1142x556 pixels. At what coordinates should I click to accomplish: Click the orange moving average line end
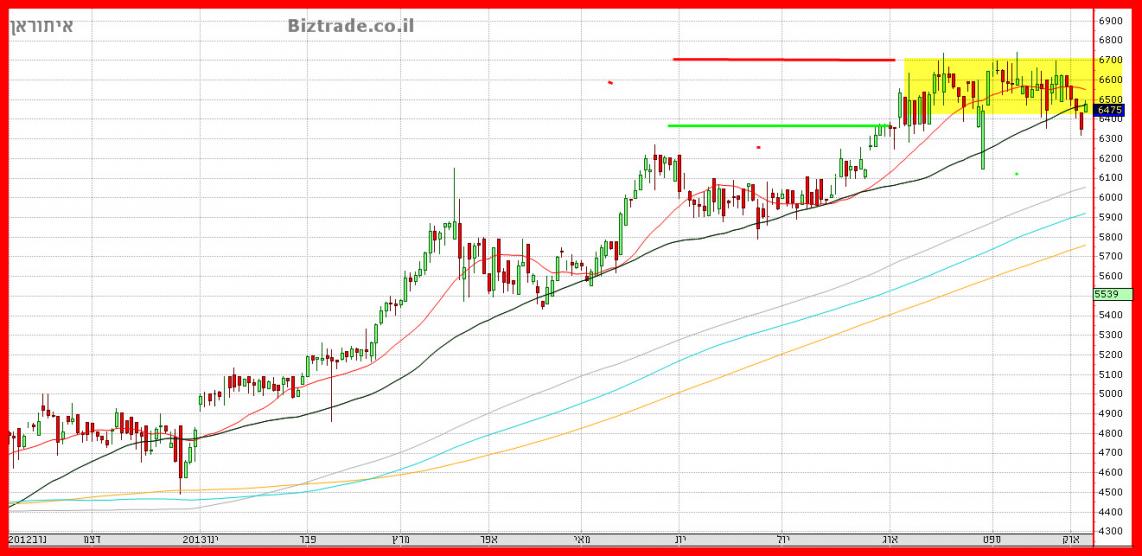[x=1083, y=246]
